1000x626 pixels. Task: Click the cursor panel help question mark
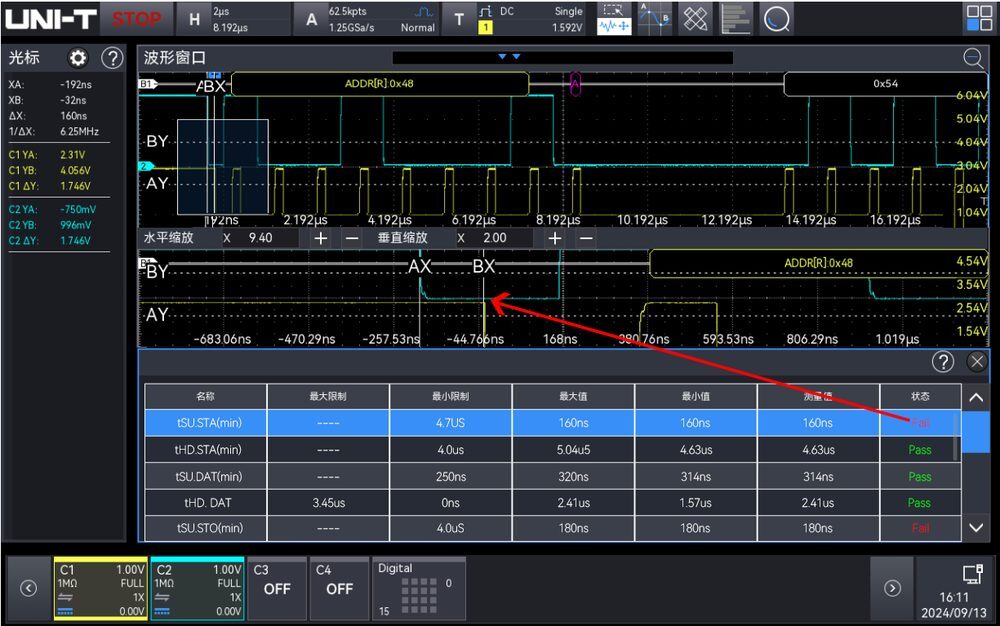pos(112,58)
